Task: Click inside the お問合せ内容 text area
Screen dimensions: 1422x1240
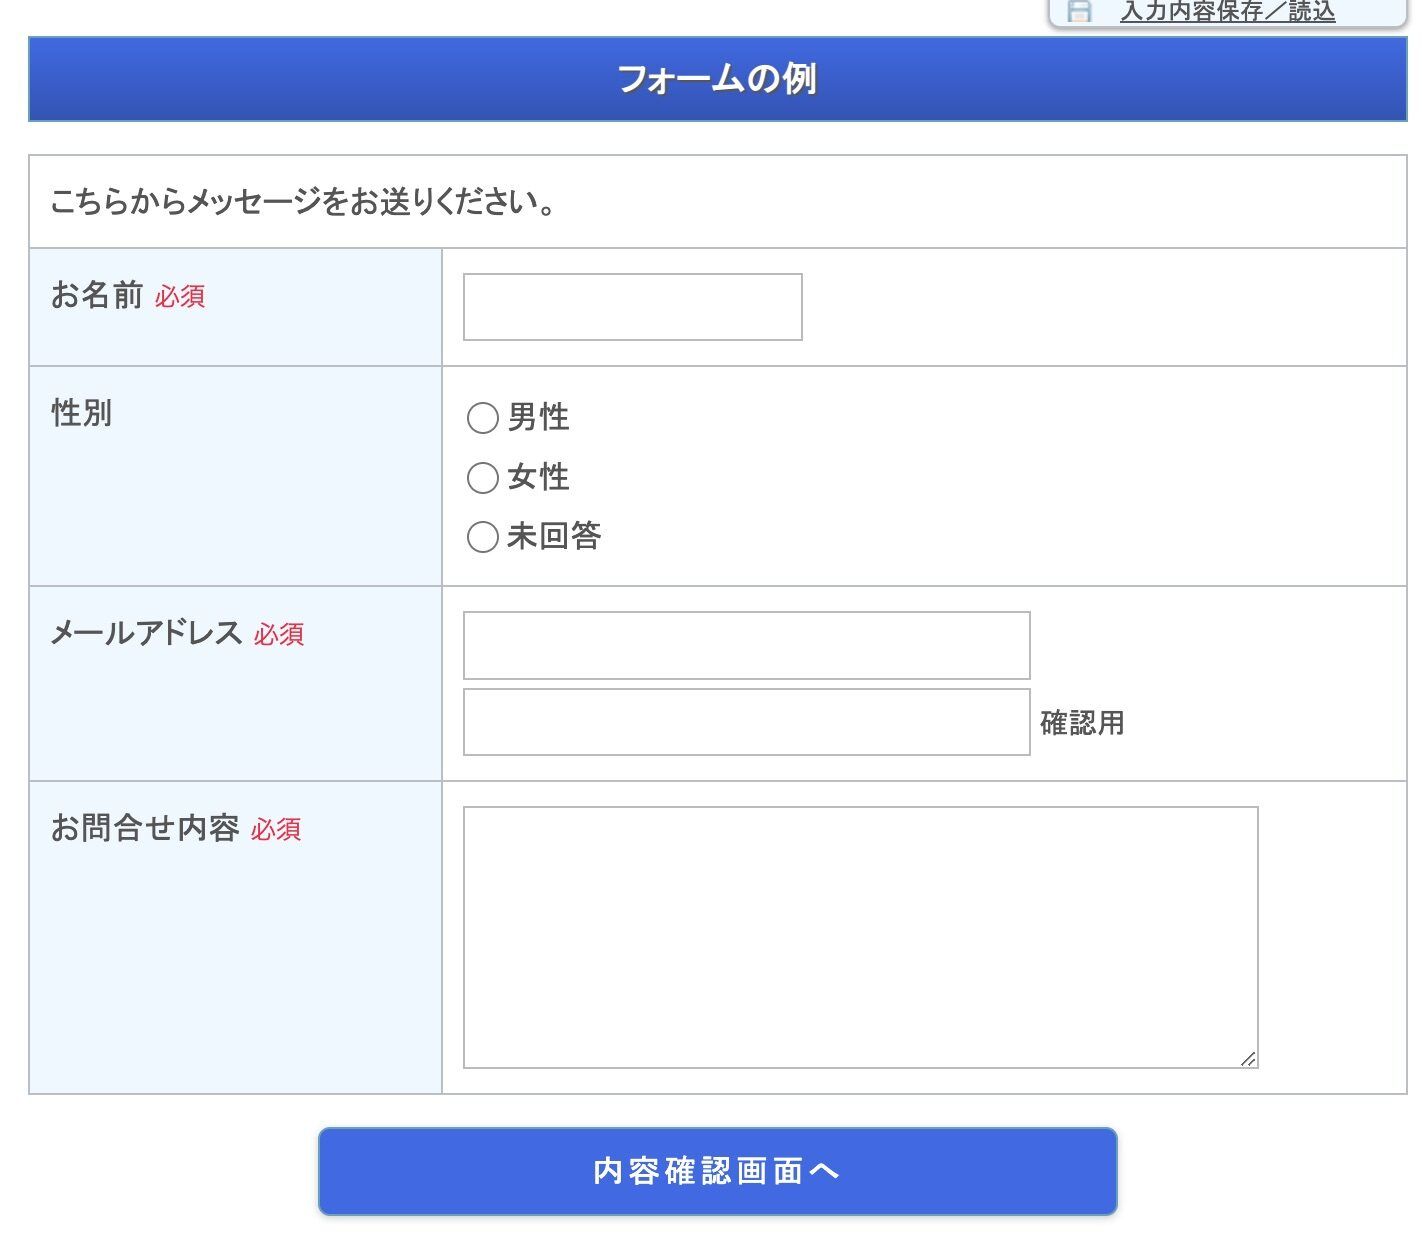Action: point(860,937)
